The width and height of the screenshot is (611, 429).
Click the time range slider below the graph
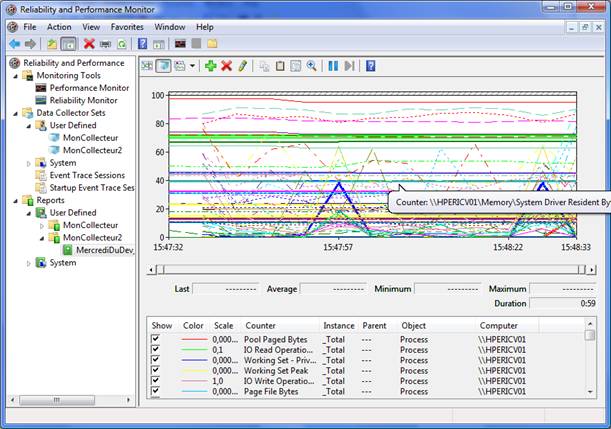pos(372,269)
